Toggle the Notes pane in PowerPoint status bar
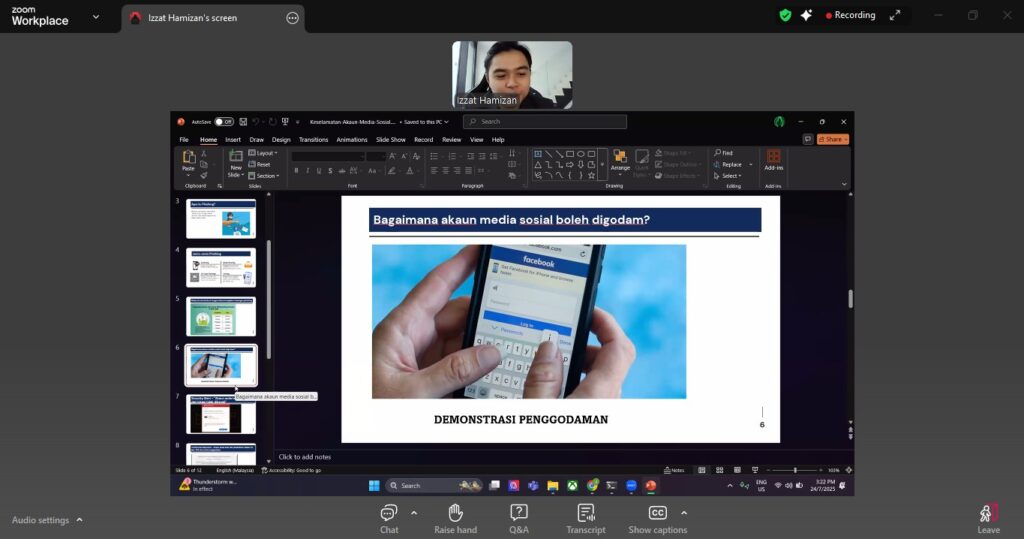 tap(676, 470)
